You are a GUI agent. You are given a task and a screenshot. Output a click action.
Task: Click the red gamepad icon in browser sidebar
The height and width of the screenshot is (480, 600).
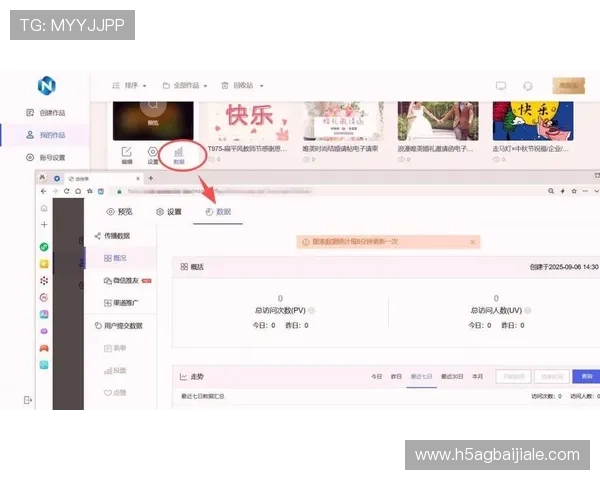(44, 348)
